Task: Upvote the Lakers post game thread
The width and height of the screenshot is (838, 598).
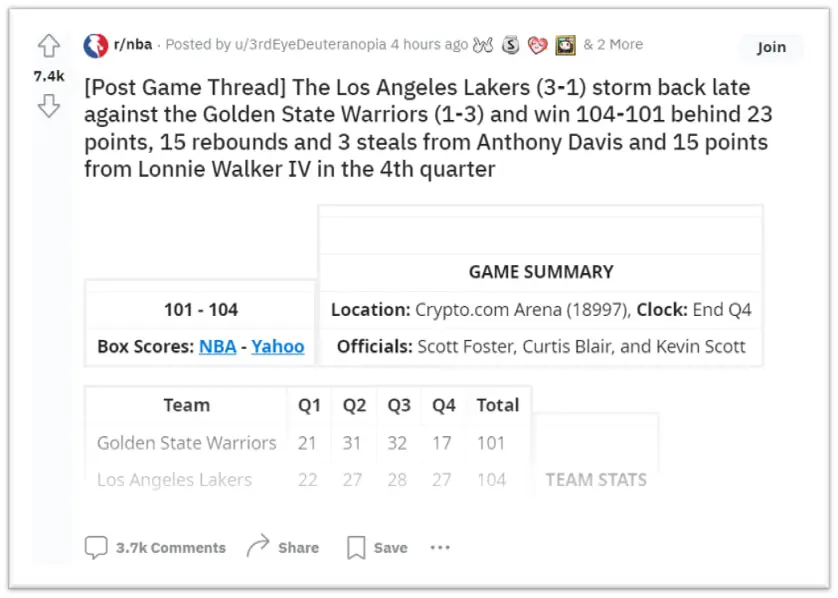Action: [x=48, y=46]
